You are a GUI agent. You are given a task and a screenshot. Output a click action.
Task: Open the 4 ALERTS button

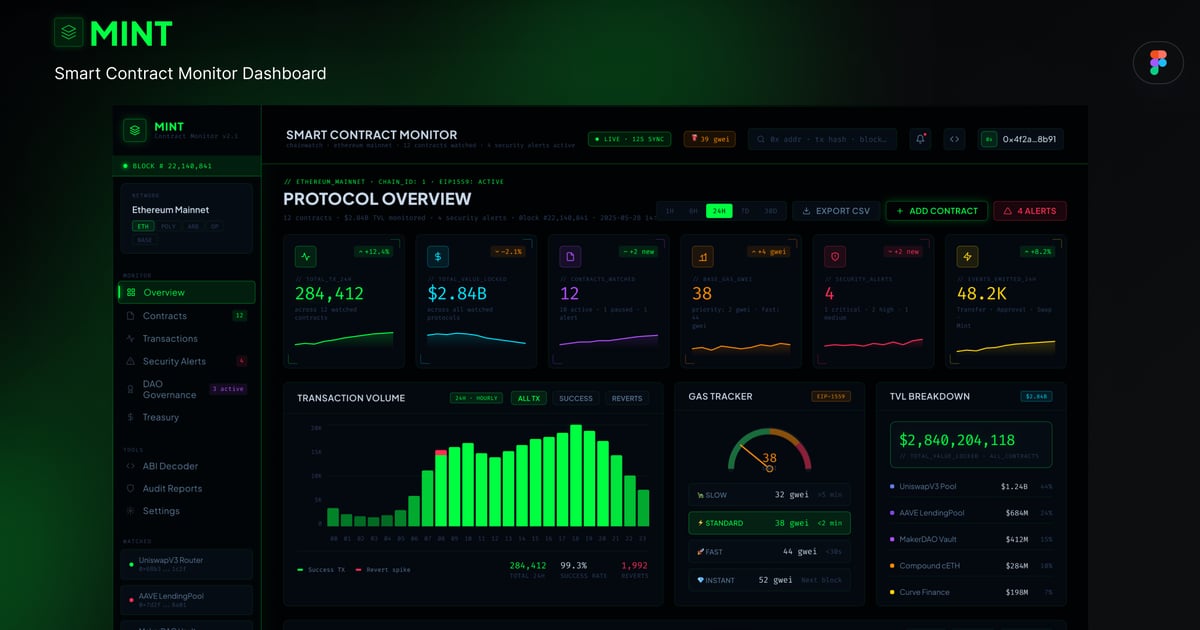(1030, 211)
